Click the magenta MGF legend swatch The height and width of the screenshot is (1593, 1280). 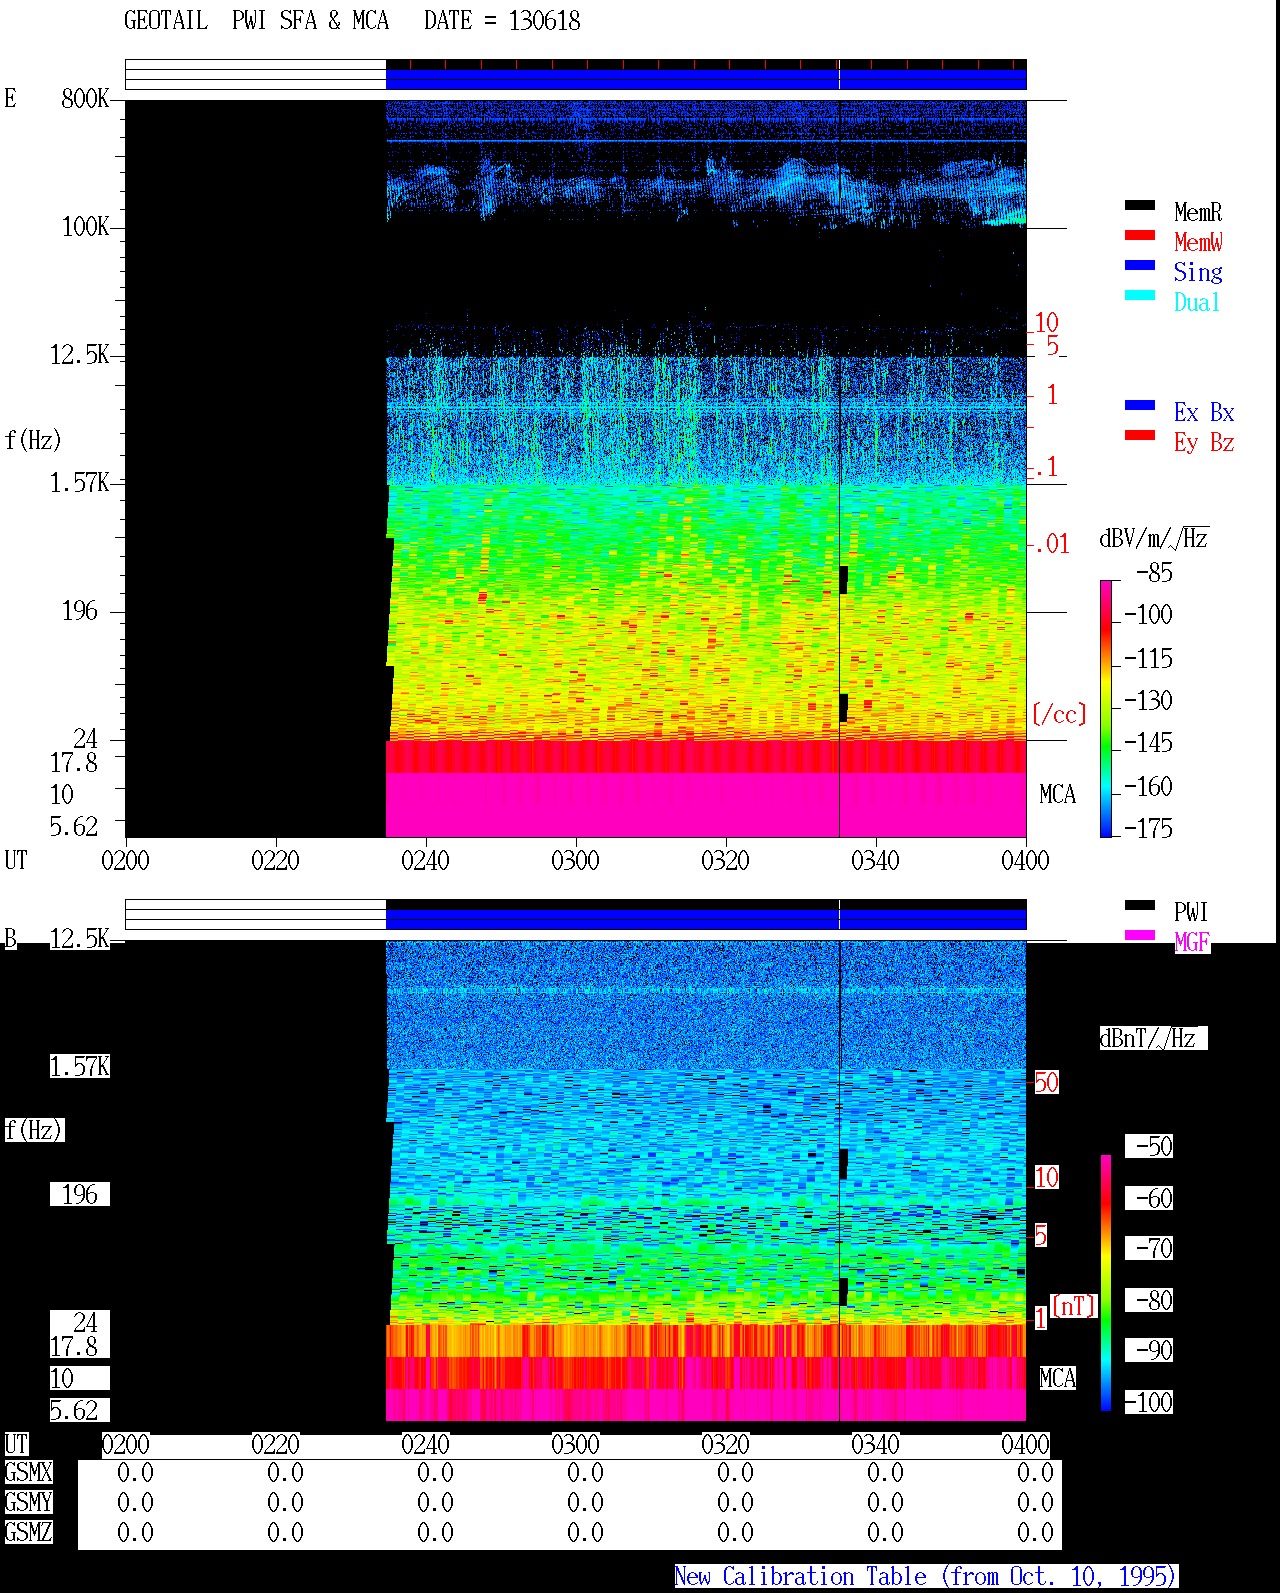(1140, 935)
